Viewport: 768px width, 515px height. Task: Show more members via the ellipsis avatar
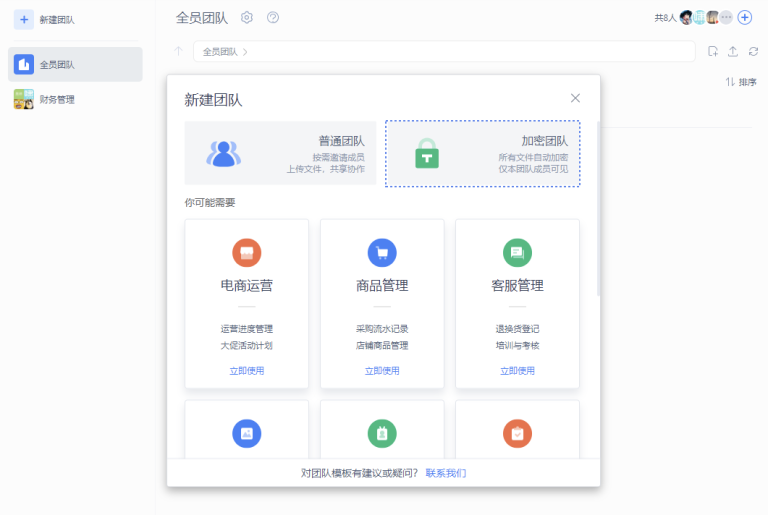point(726,17)
